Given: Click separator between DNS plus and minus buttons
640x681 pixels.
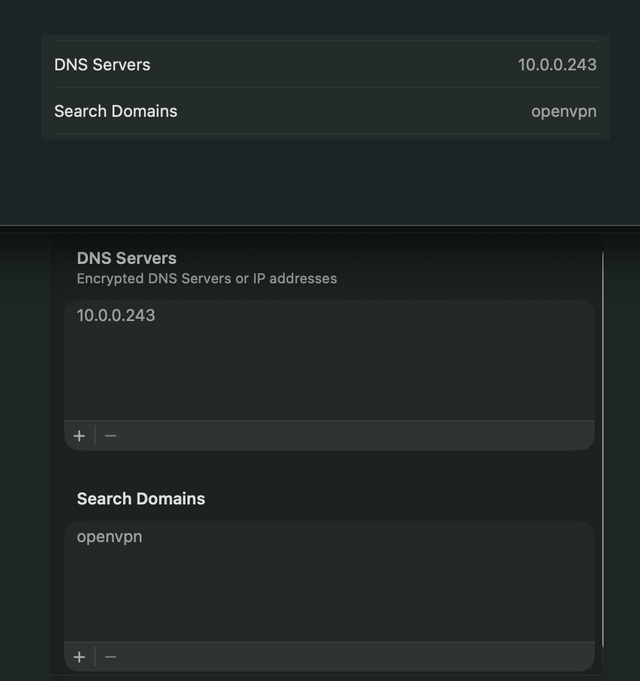Looking at the screenshot, I should click(95, 436).
